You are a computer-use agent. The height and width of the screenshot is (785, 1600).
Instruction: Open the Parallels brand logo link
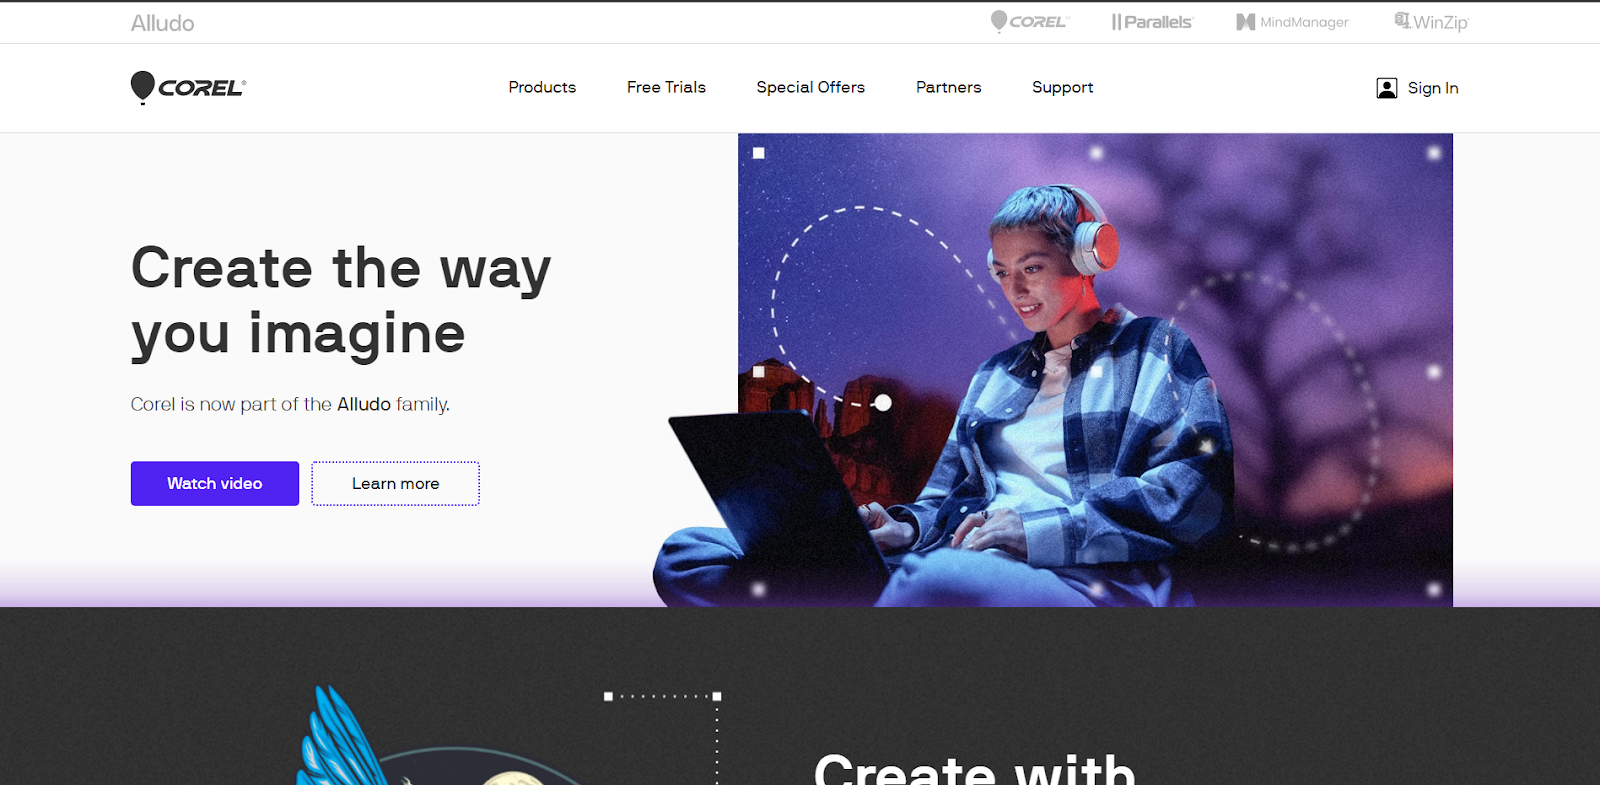coord(1152,22)
